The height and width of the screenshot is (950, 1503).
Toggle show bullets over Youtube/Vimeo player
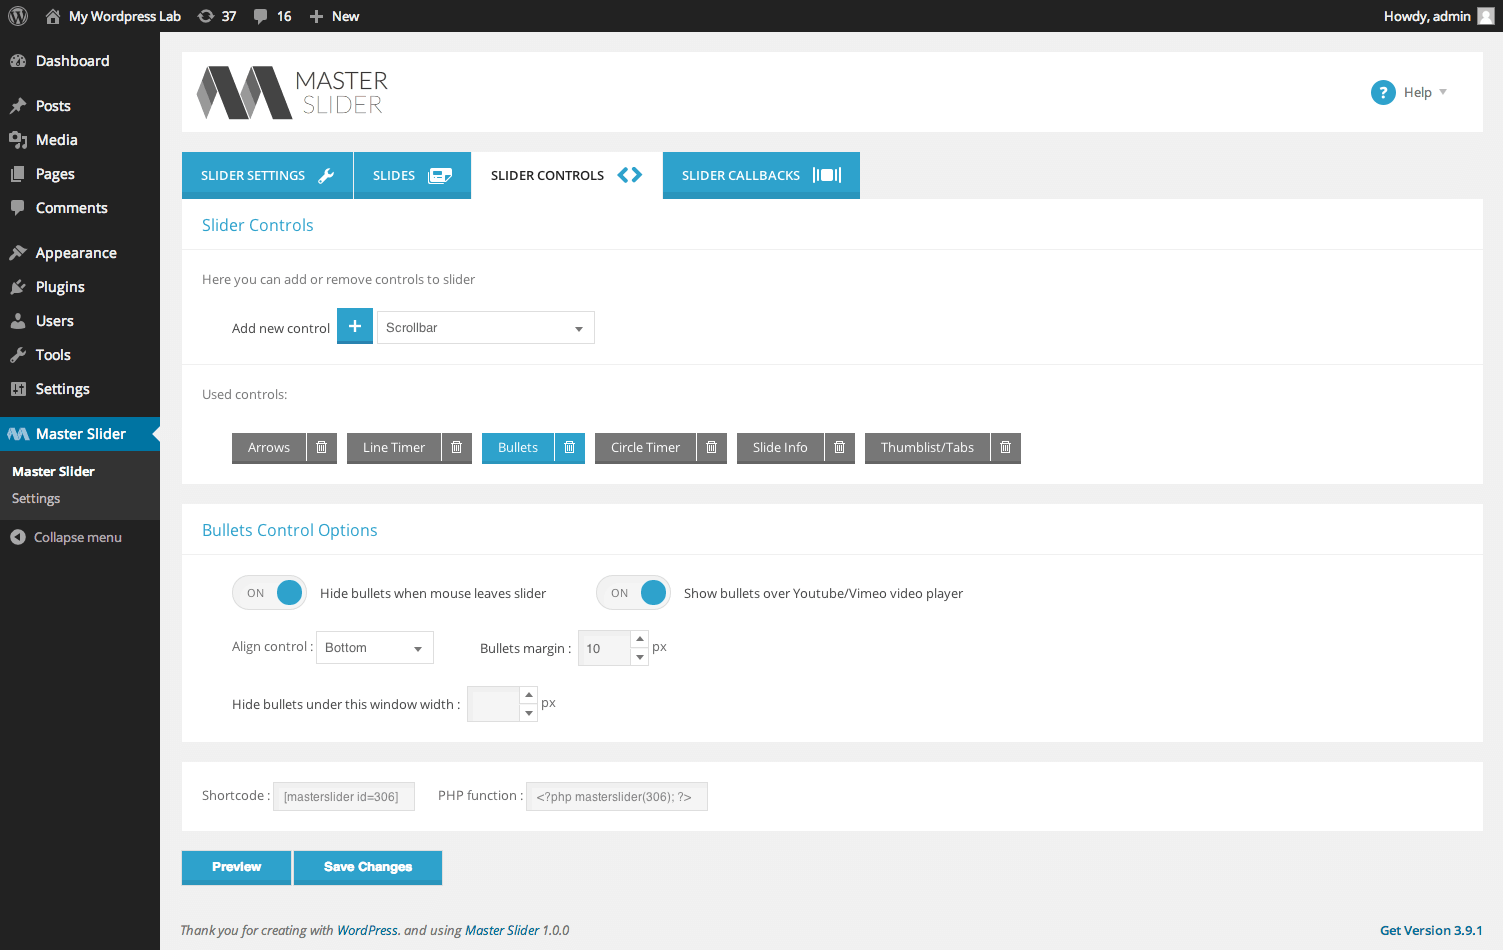click(633, 593)
